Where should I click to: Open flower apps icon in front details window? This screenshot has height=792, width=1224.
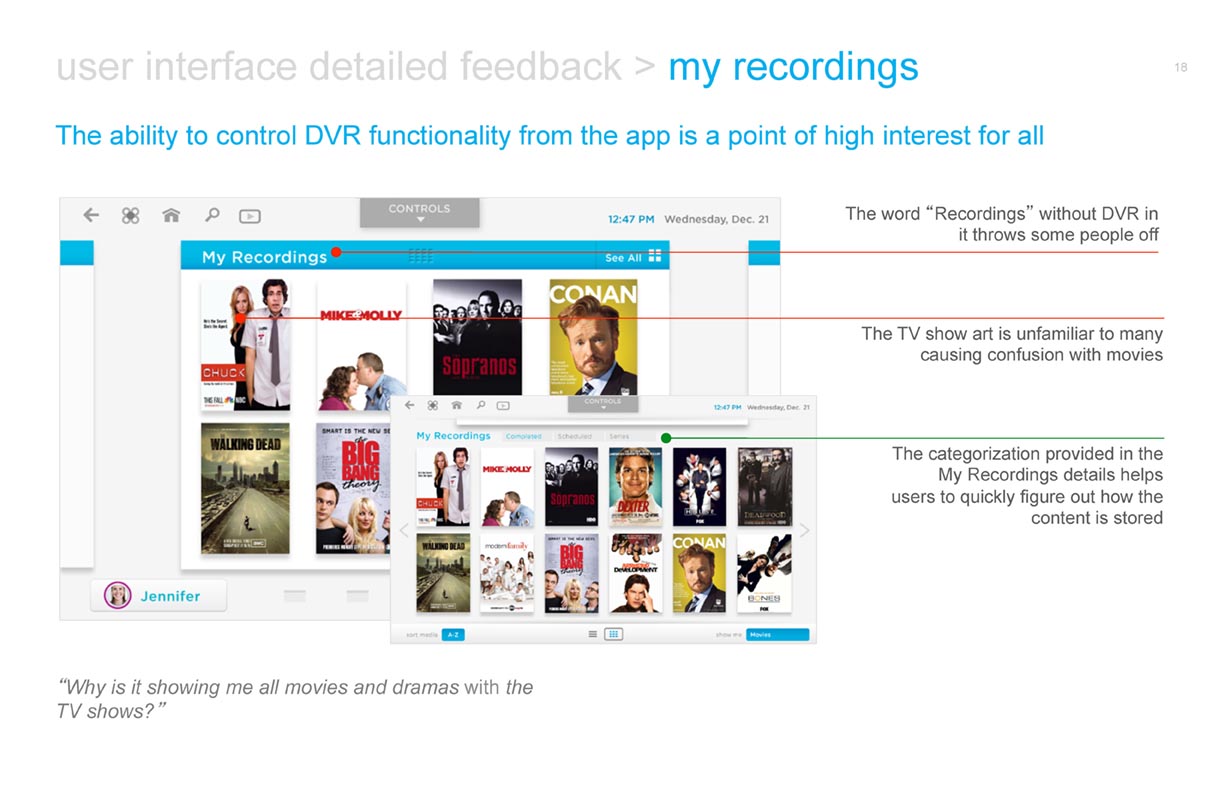[x=432, y=406]
